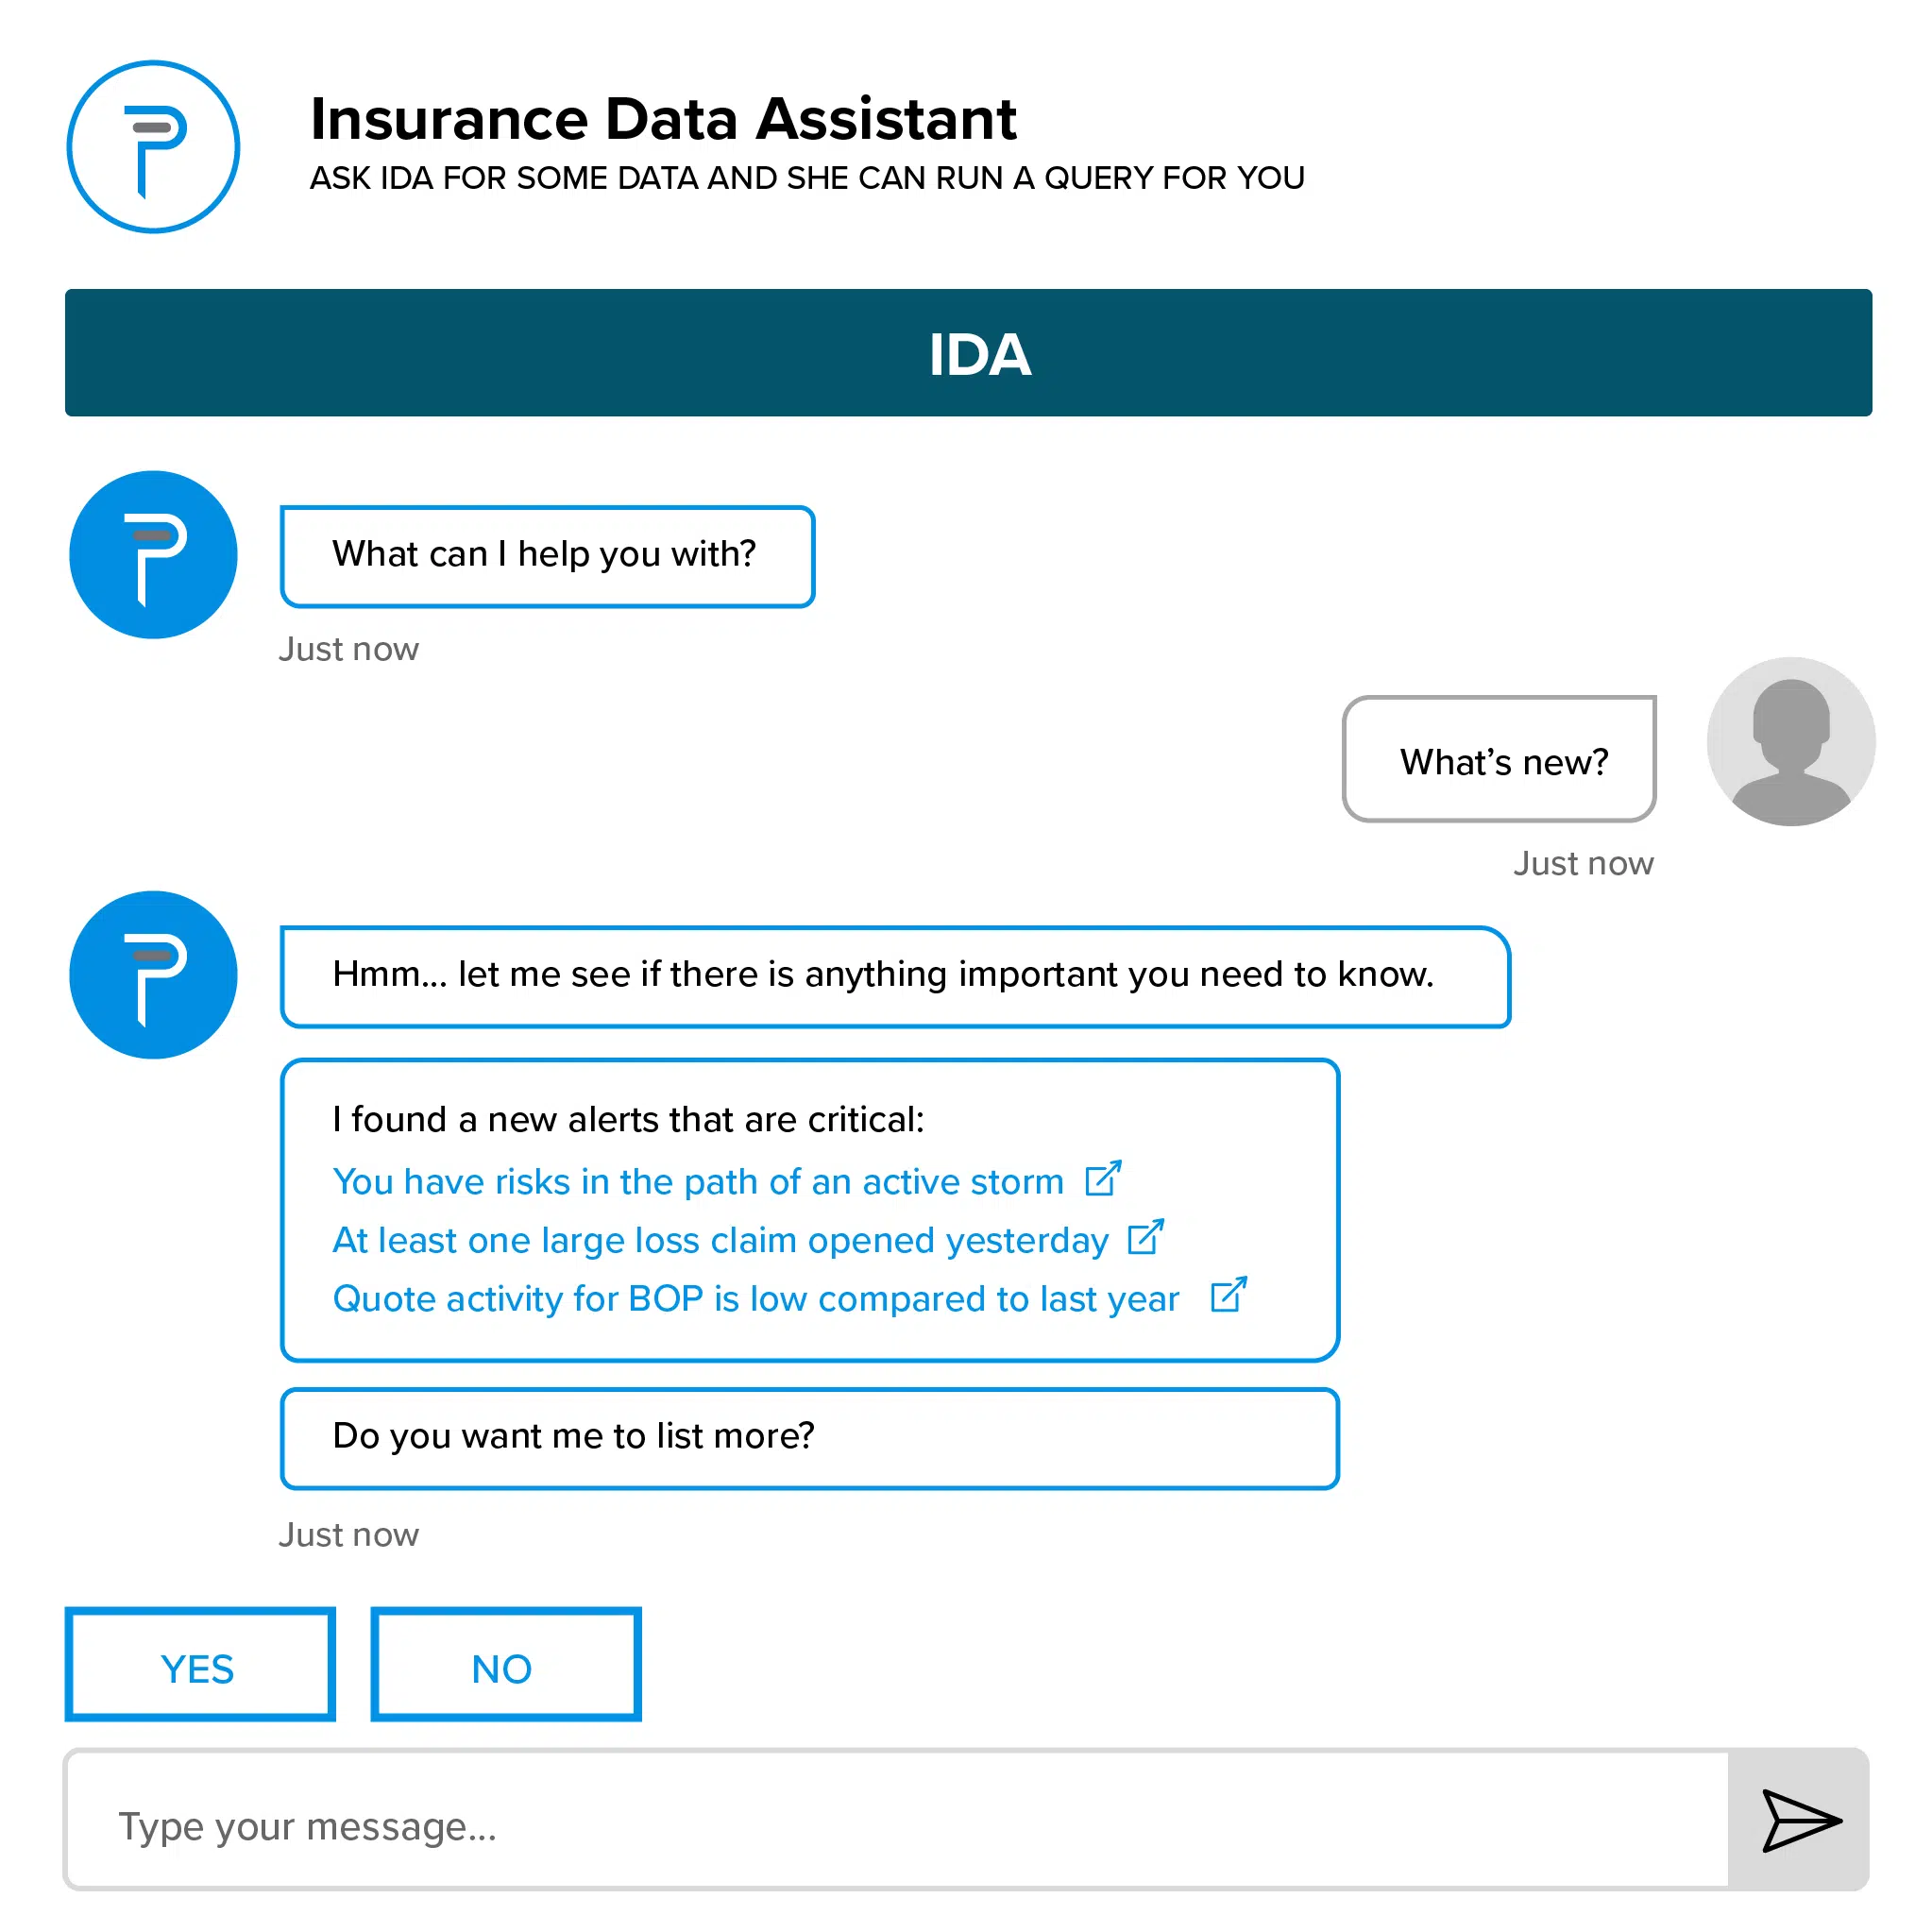Open external link icon for large loss claim
The height and width of the screenshot is (1932, 1932).
pyautogui.click(x=1145, y=1238)
